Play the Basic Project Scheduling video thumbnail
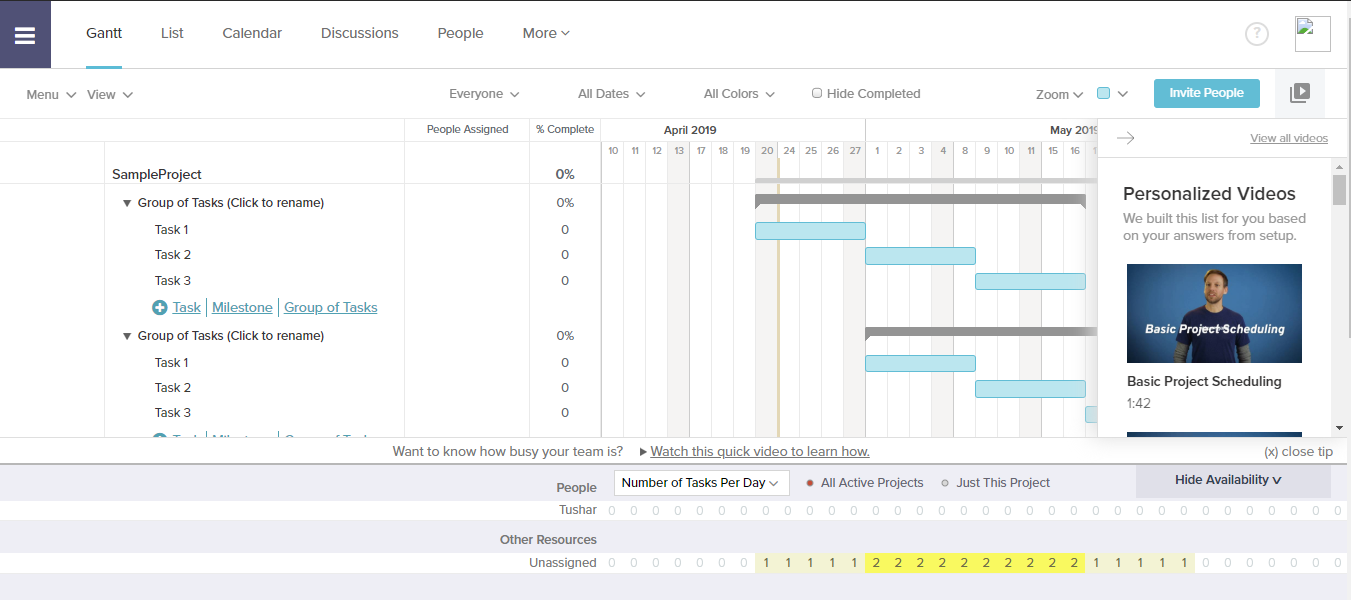 point(1213,313)
